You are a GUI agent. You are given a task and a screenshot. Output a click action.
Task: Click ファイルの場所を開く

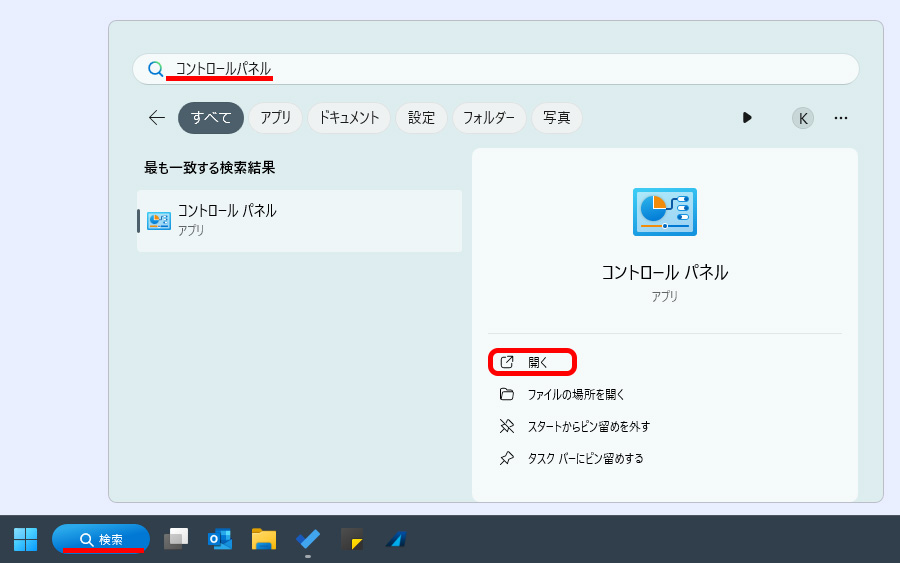click(x=576, y=394)
